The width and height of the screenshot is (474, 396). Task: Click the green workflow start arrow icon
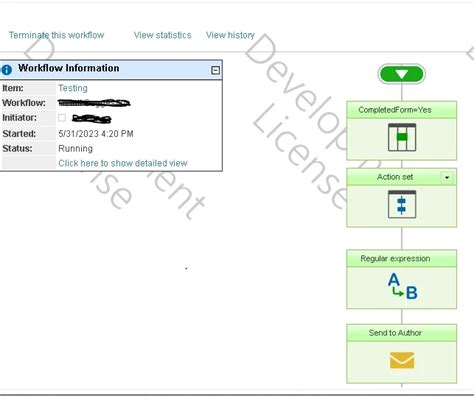coord(402,74)
